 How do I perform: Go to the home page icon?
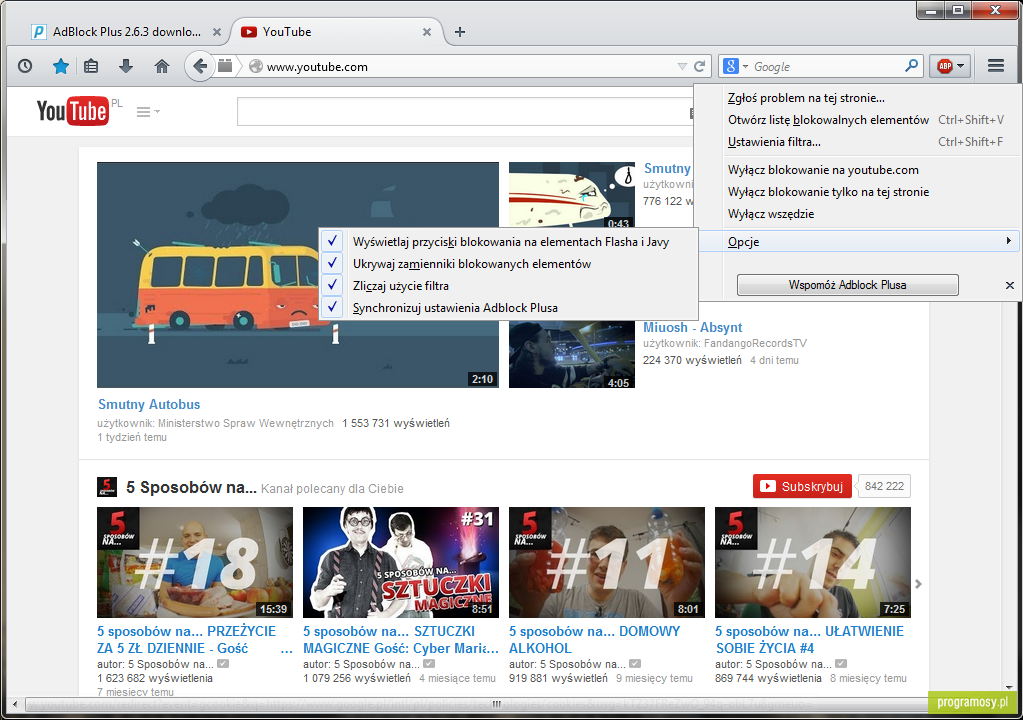[162, 66]
